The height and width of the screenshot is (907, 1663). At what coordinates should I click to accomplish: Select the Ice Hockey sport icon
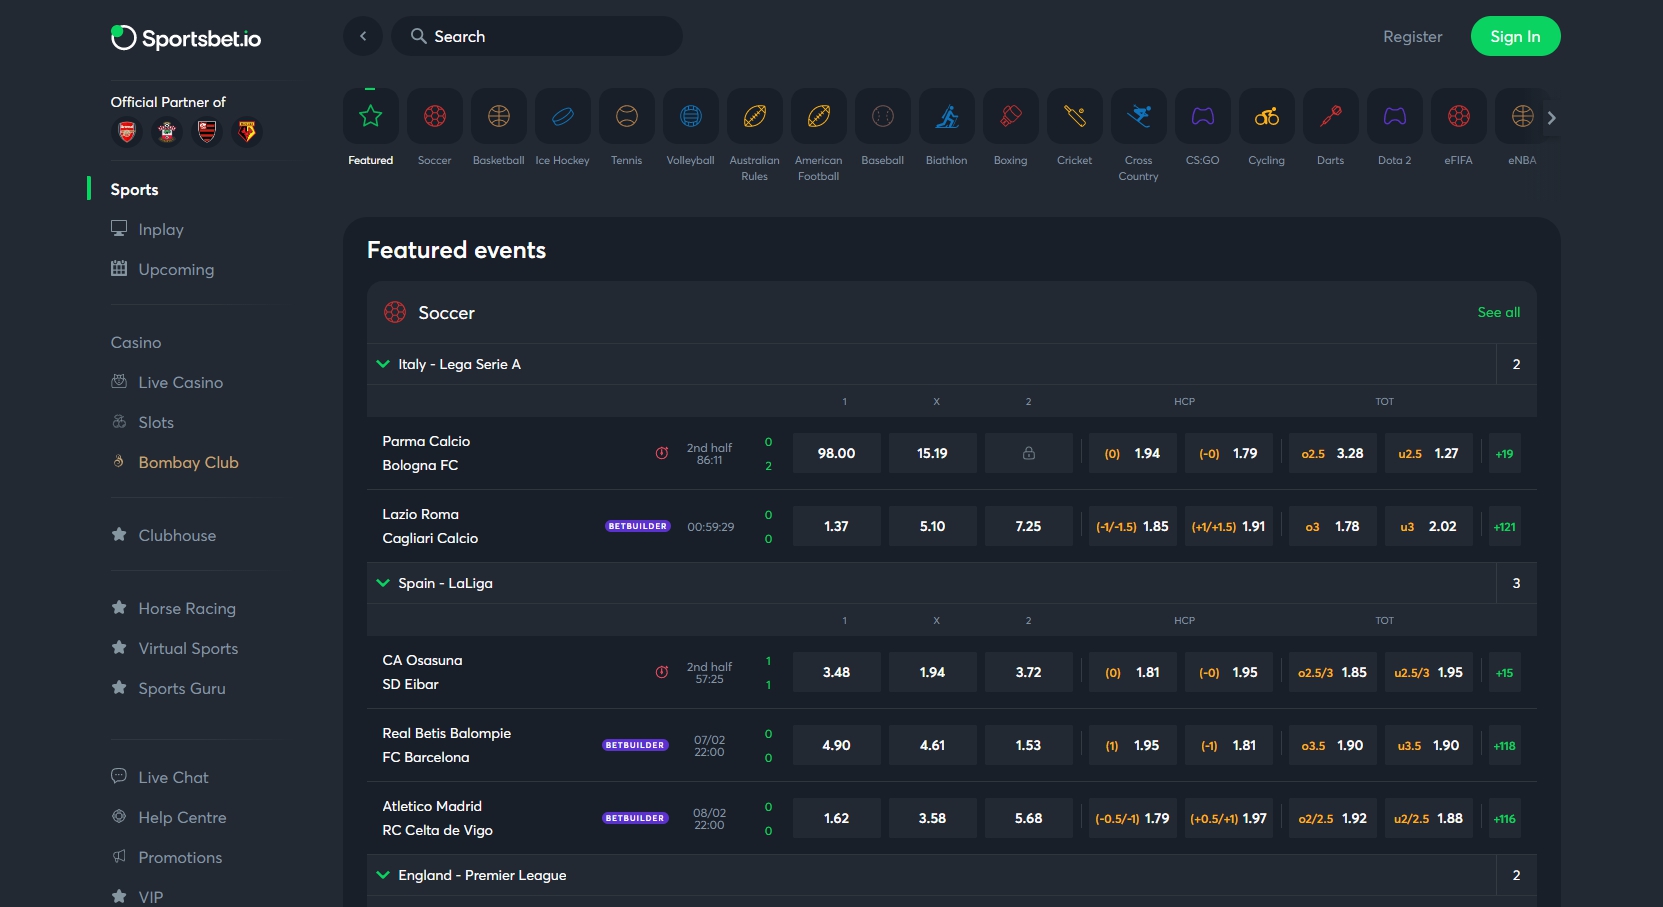(563, 116)
